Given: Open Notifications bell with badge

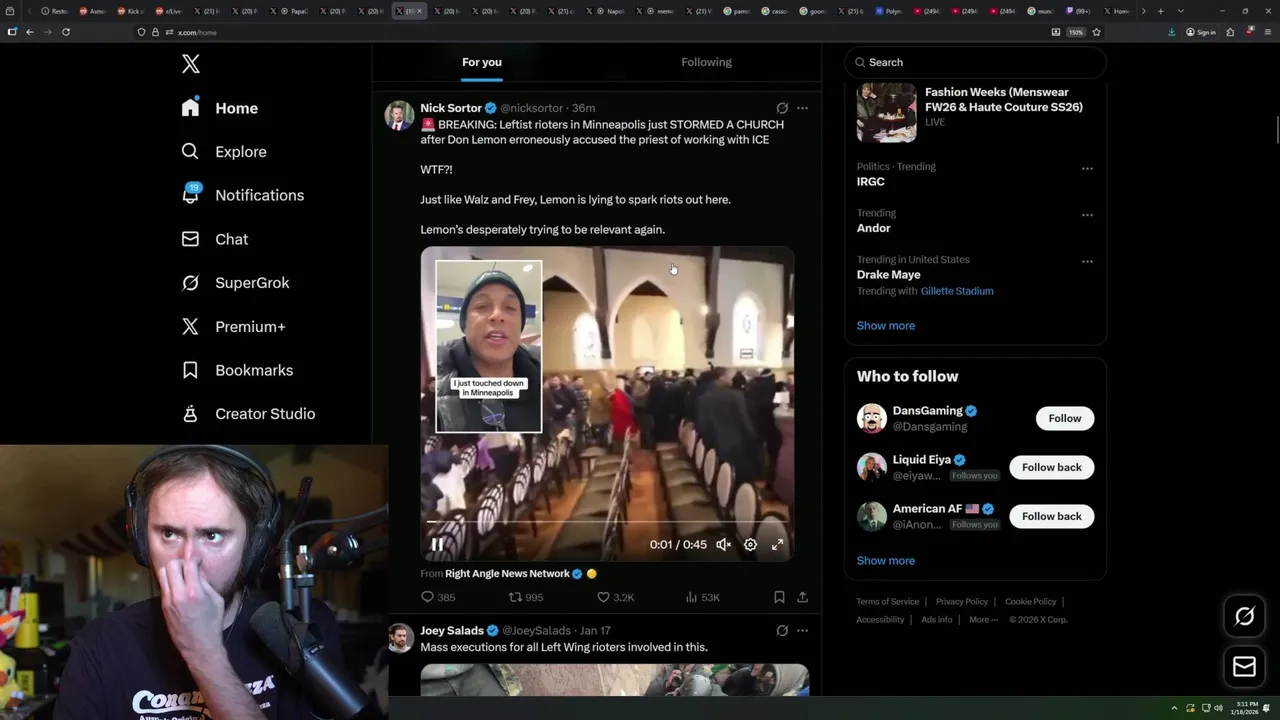Looking at the screenshot, I should (x=190, y=194).
